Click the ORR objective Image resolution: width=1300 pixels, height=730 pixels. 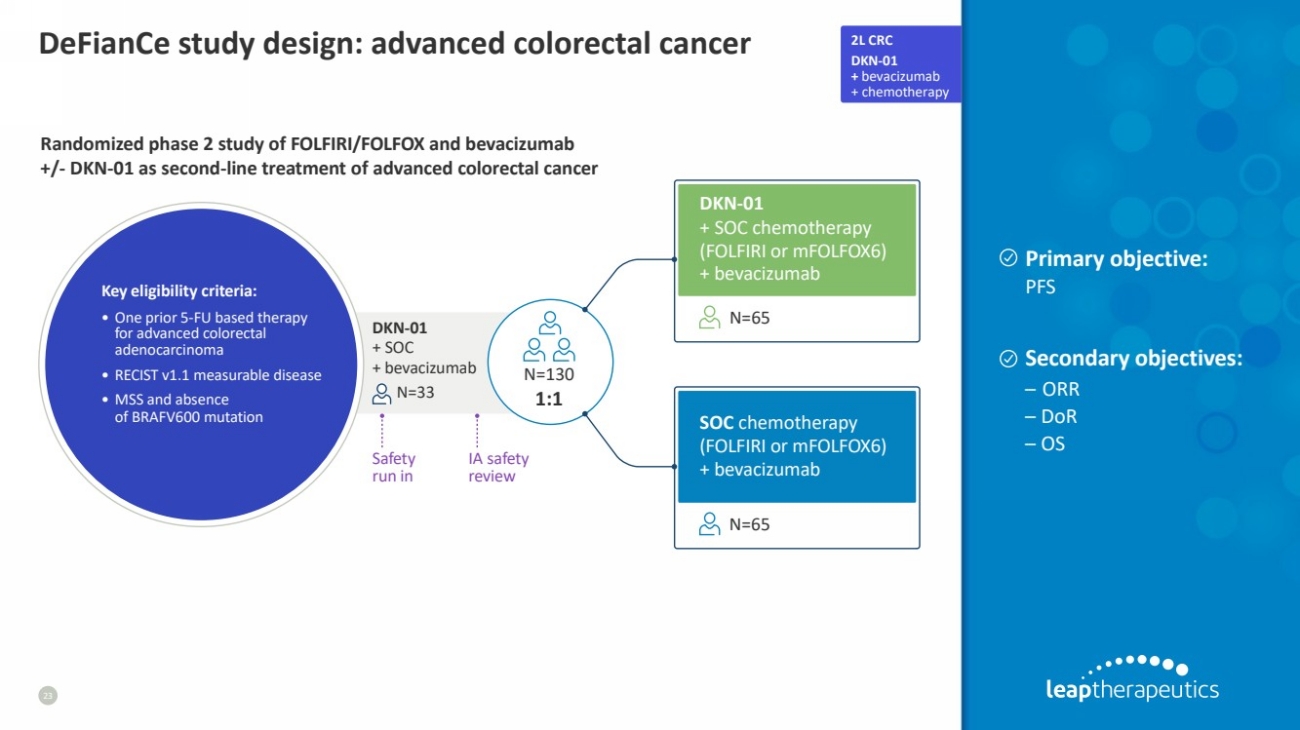pyautogui.click(x=1052, y=390)
